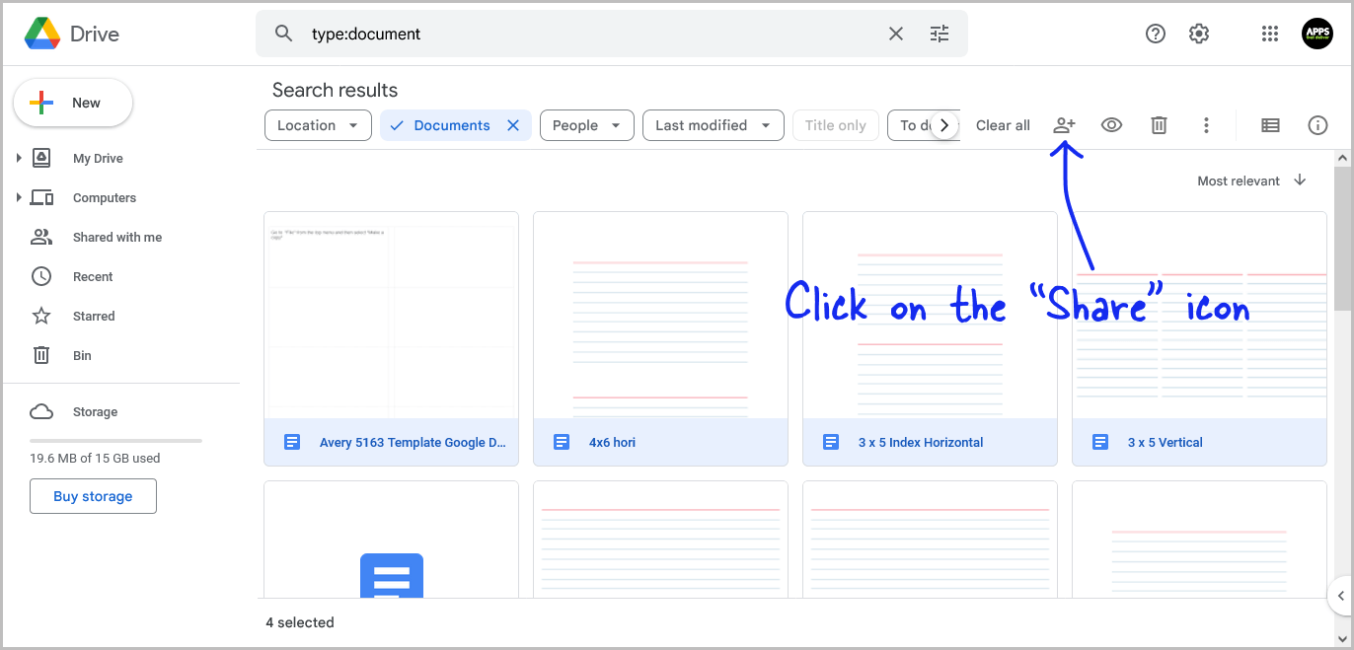Screen dimensions: 1354x650
Task: Toggle the Documents filter chip
Action: (451, 125)
